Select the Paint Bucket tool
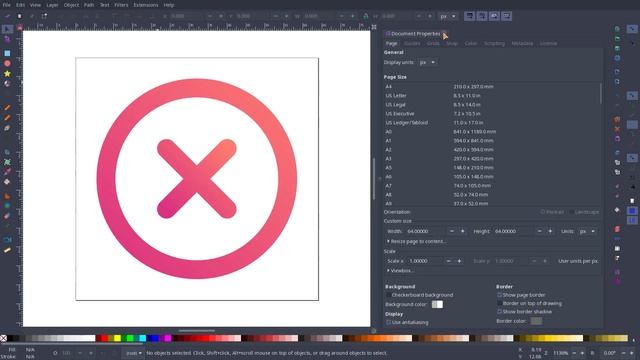The image size is (640, 360). coord(7,182)
